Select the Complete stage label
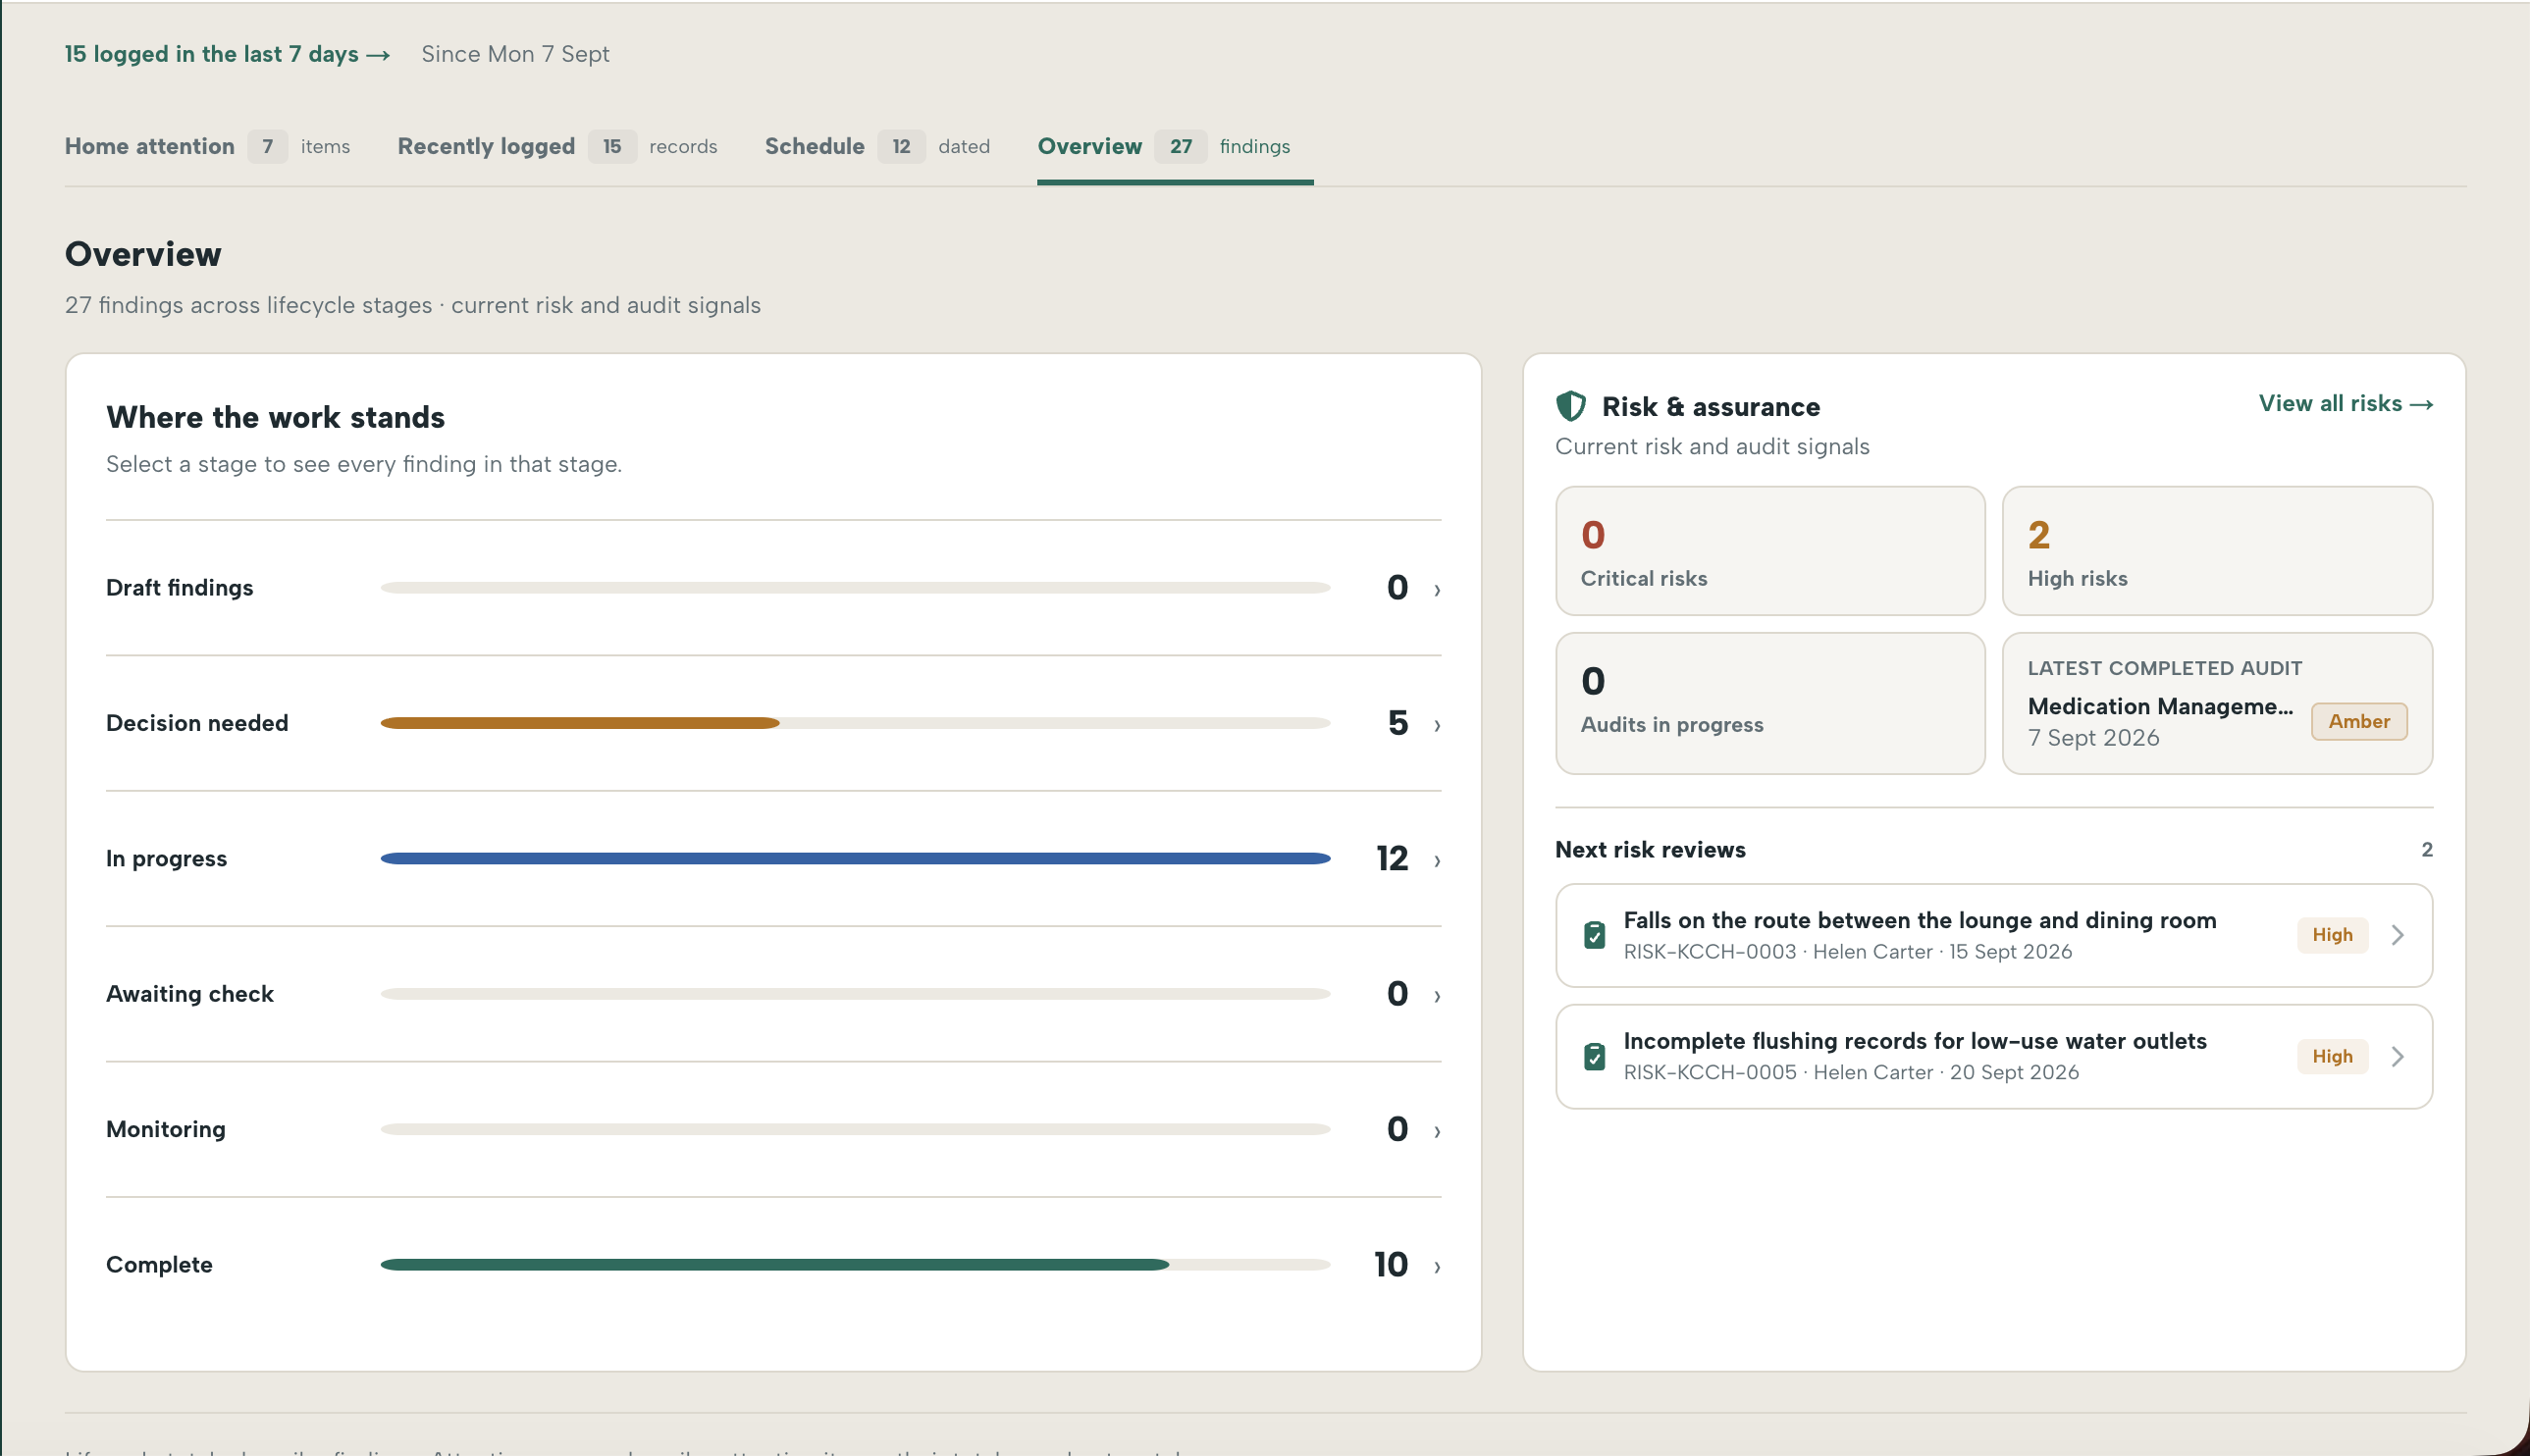The image size is (2530, 1456). pyautogui.click(x=159, y=1264)
